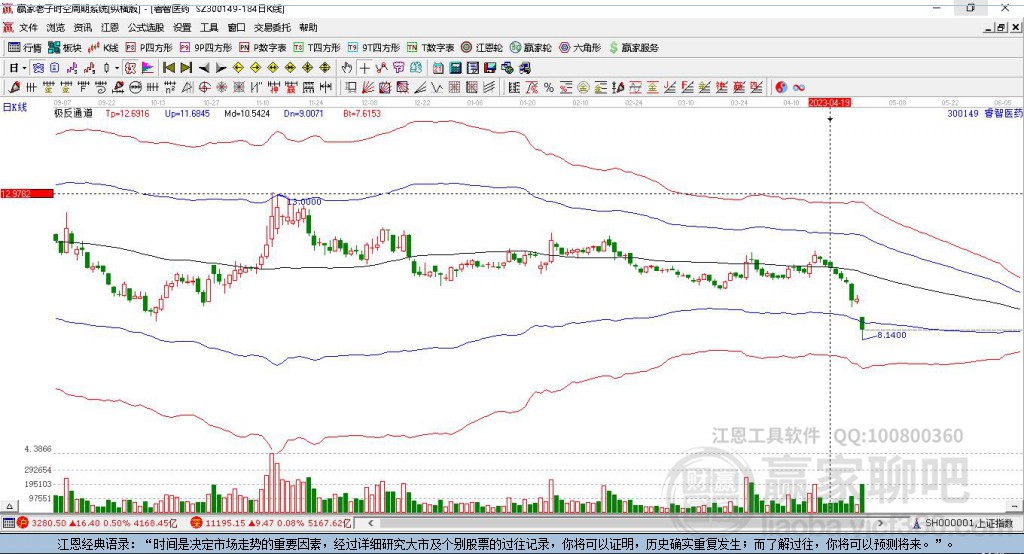Viewport: 1024px width, 554px height.
Task: Open the 浏览 menu
Action: coord(56,27)
